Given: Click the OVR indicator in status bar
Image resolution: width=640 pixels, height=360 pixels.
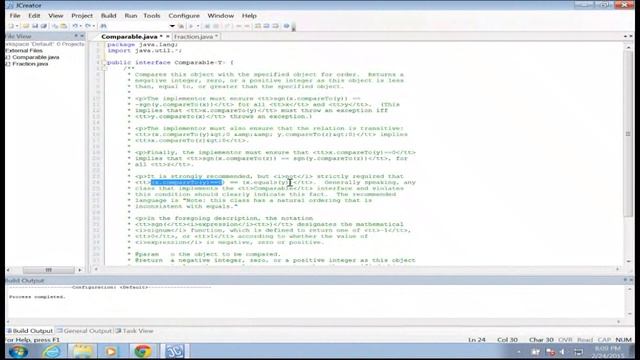Looking at the screenshot, I should click(x=565, y=340).
